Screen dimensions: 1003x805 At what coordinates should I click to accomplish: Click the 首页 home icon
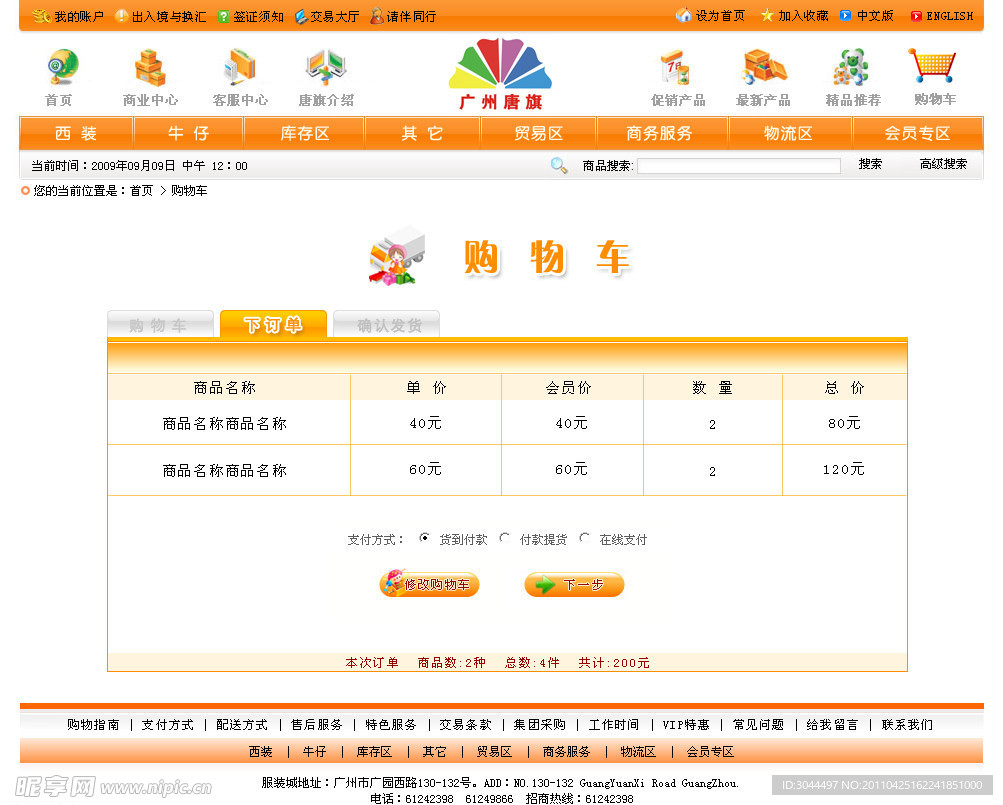point(61,68)
